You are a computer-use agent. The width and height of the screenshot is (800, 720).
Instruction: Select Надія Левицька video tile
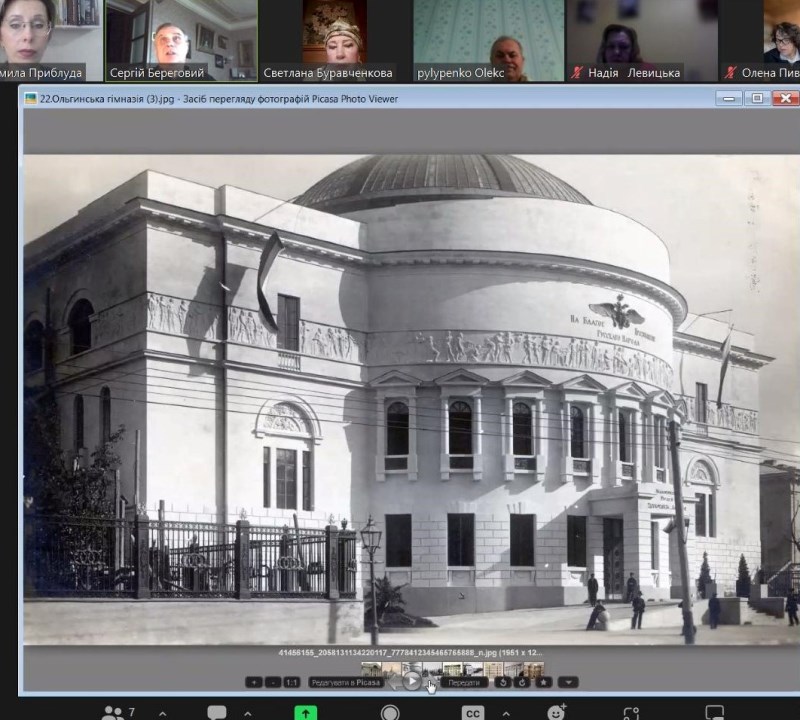point(642,40)
